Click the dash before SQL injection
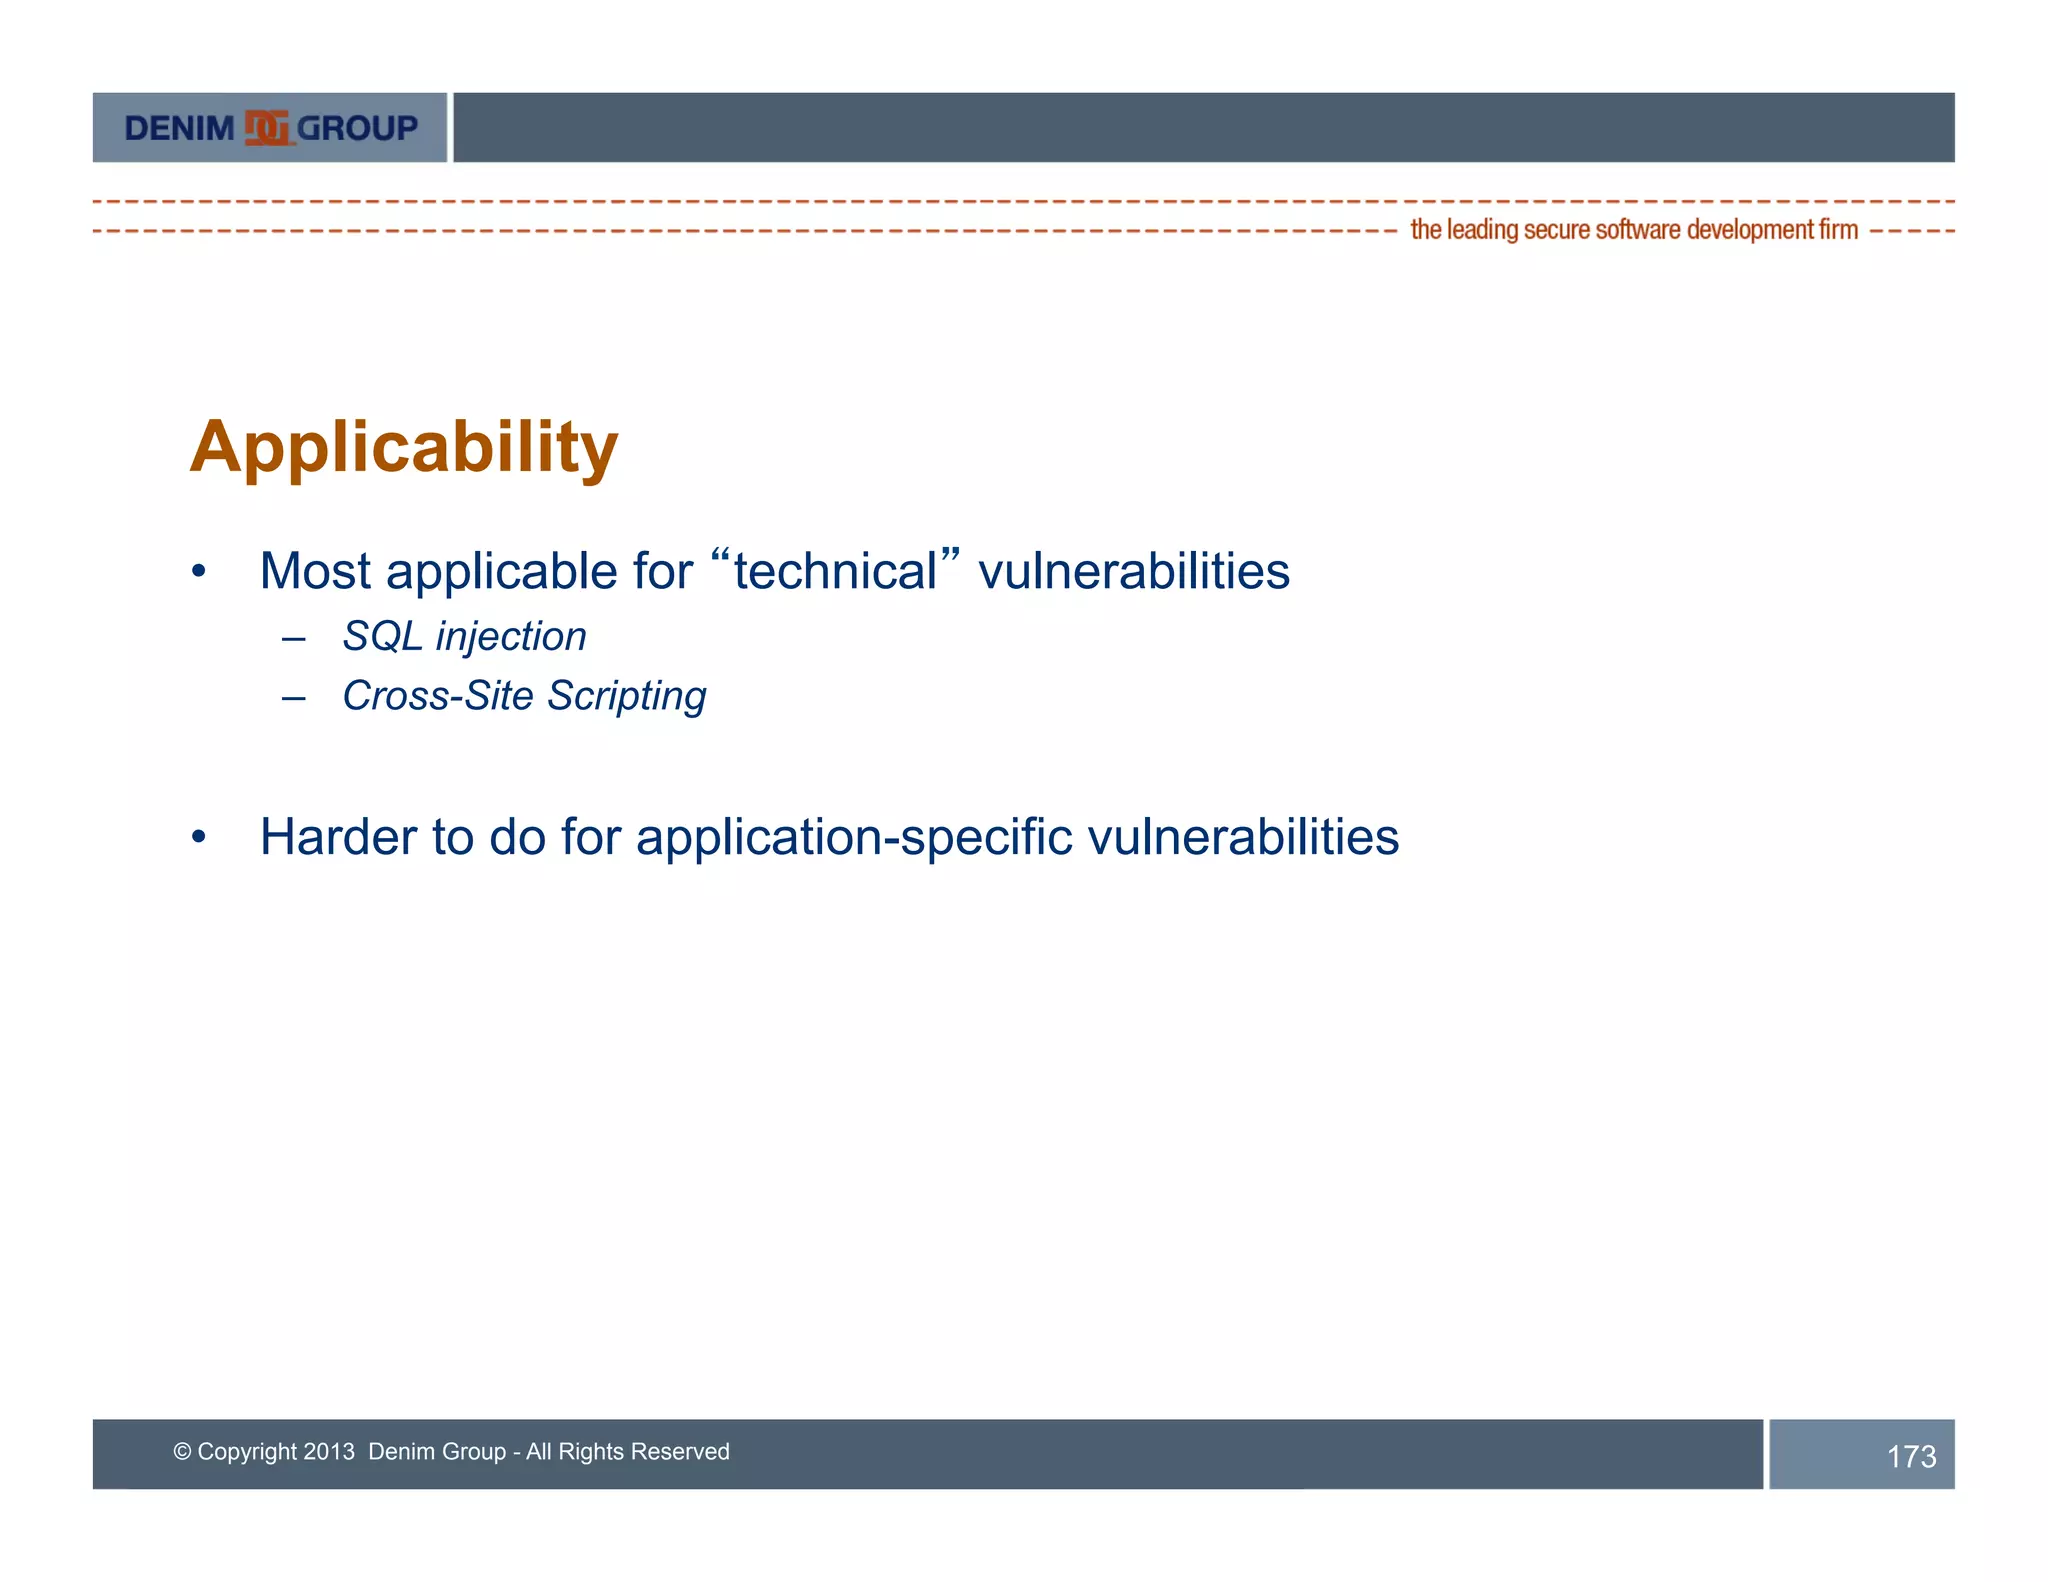2048x1582 pixels. pos(293,638)
